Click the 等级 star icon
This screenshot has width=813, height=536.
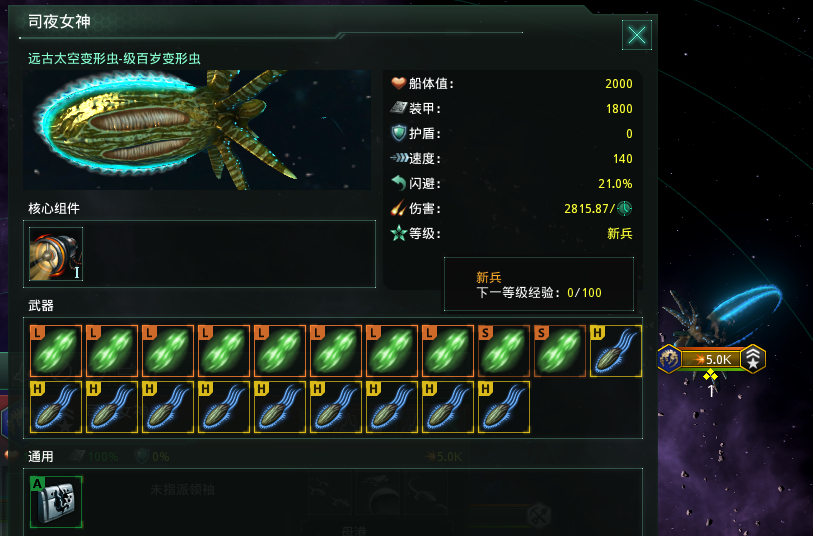pos(398,233)
